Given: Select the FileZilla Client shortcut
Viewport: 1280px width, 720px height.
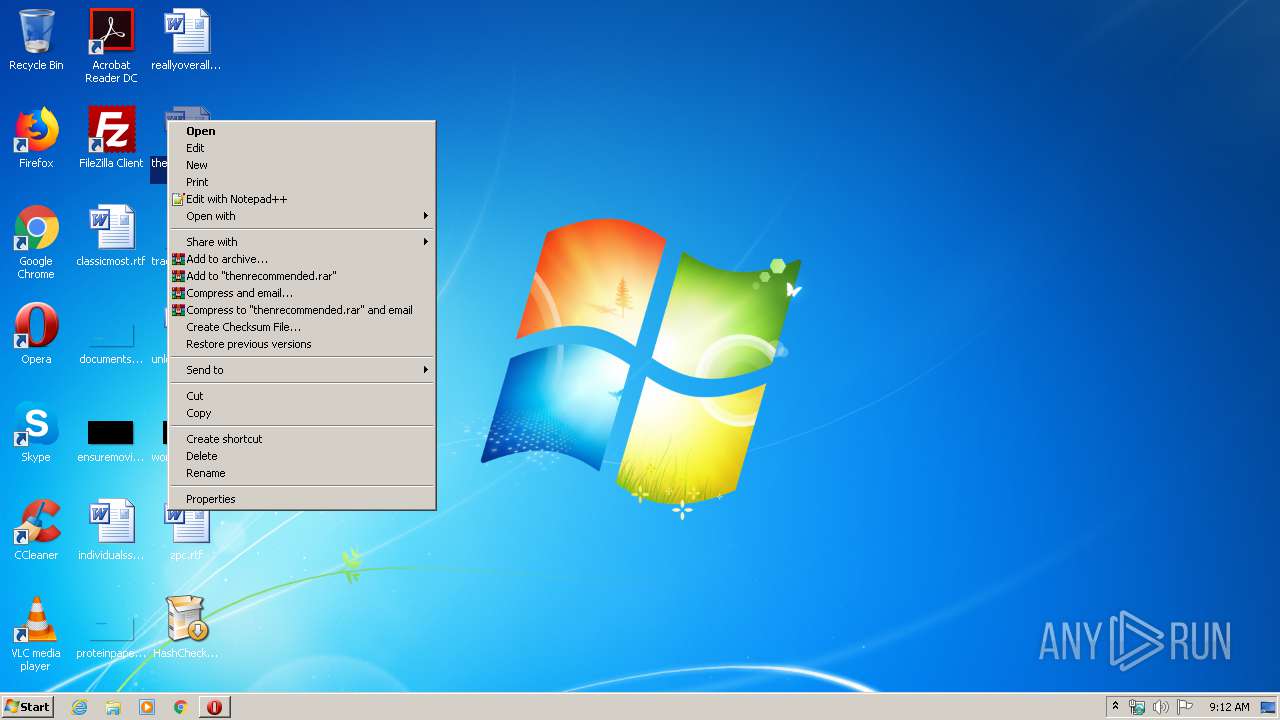Looking at the screenshot, I should pyautogui.click(x=111, y=138).
